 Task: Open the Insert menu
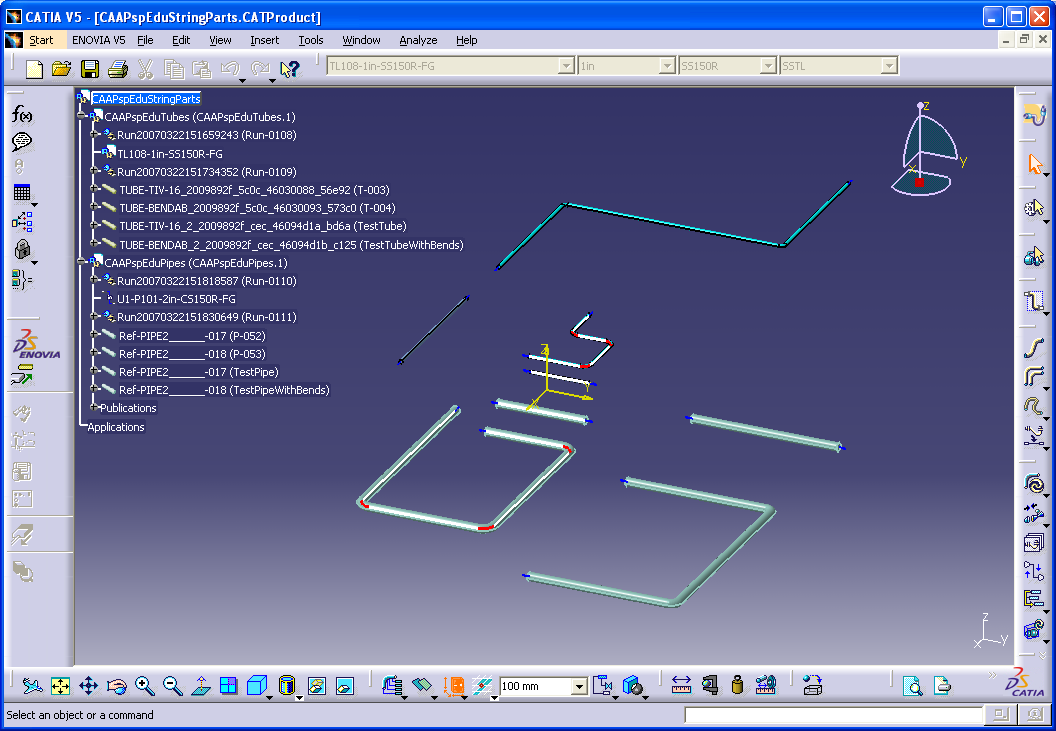click(264, 40)
